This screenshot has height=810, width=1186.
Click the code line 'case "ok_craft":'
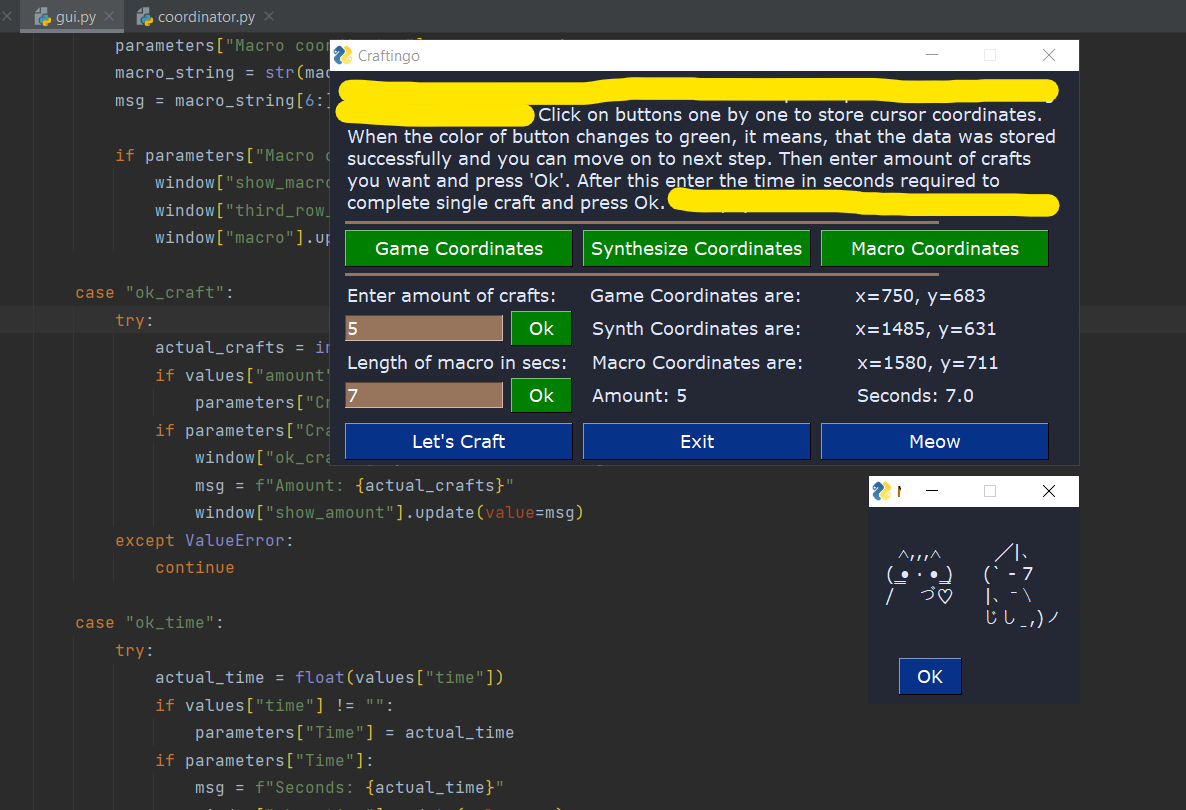coord(154,293)
